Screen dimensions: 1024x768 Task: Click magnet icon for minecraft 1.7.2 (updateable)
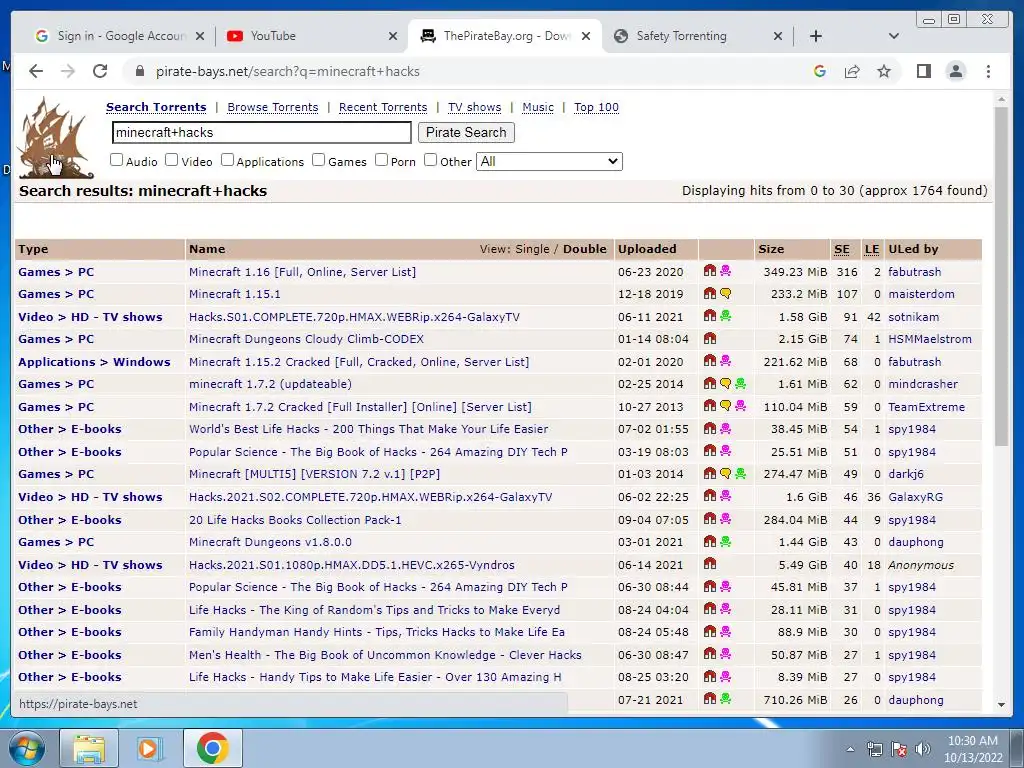tap(709, 383)
